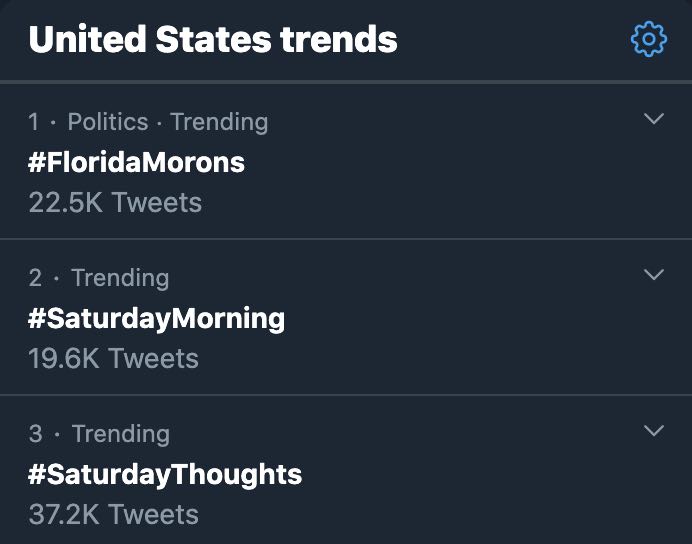Screen dimensions: 692x544
Task: View the #SaturdayMorning hashtag trend
Action: pos(156,318)
